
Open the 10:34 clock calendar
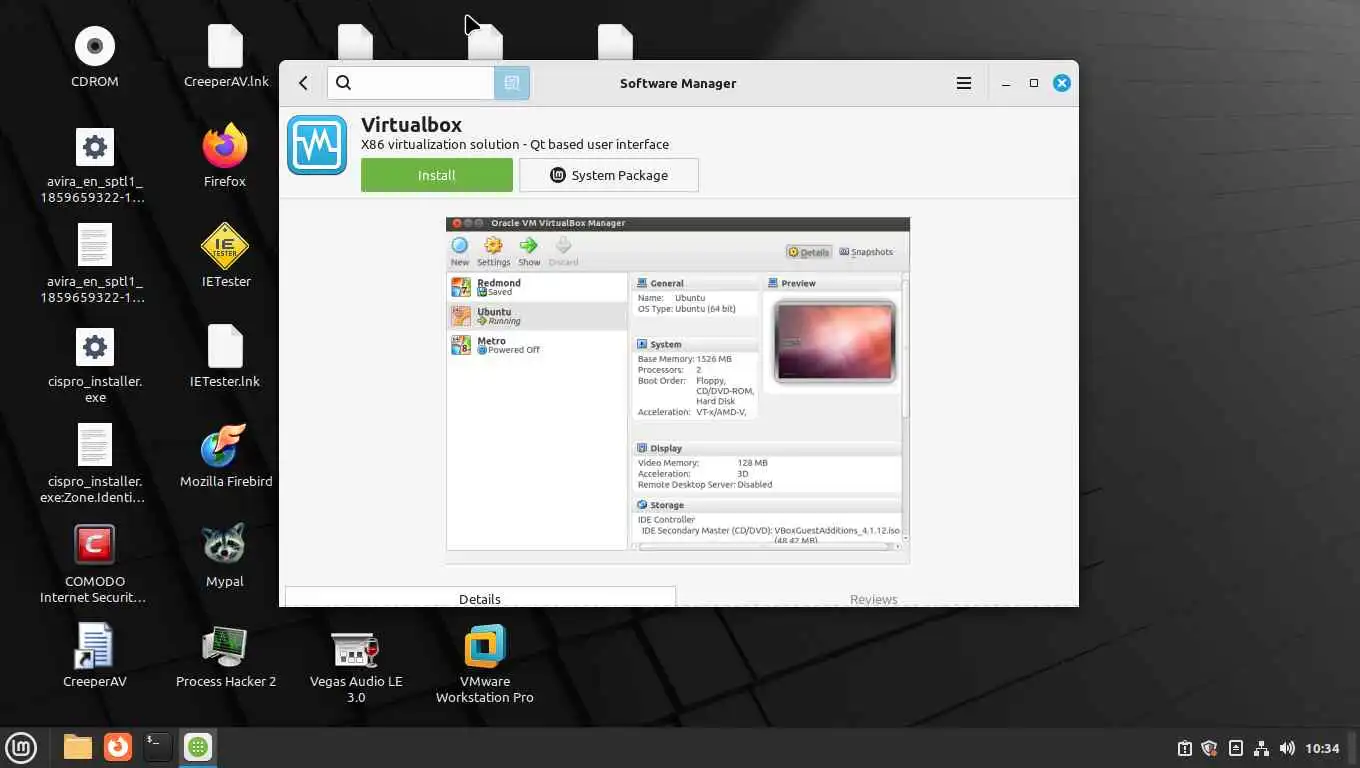(x=1322, y=748)
